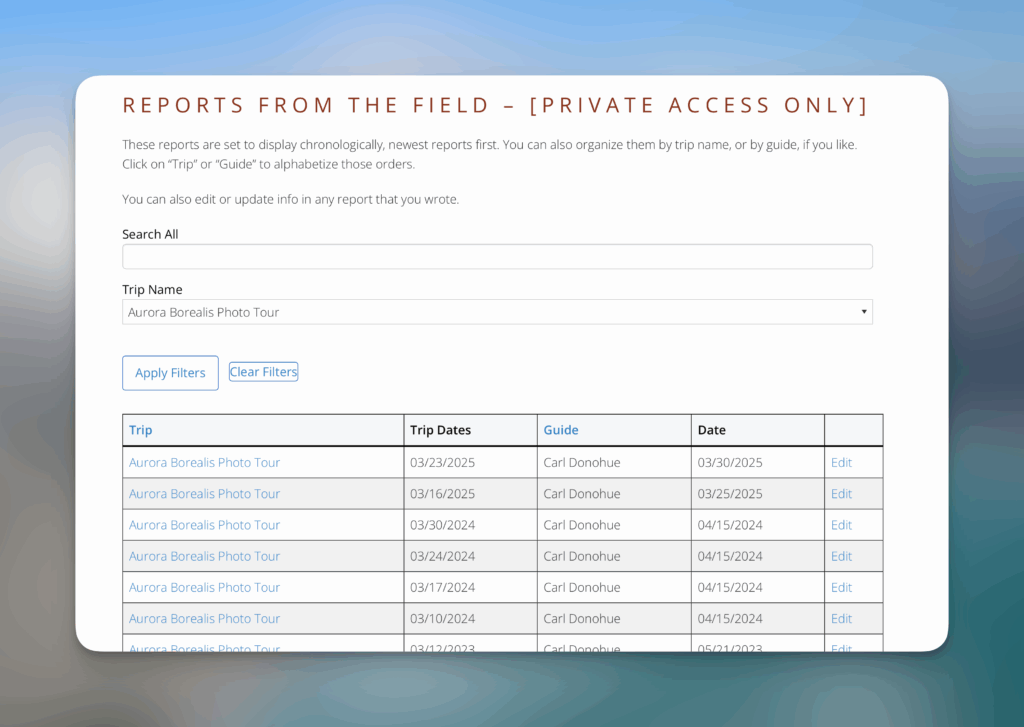Edit the trip report dated 03/10/2024
This screenshot has width=1024, height=727.
[841, 618]
